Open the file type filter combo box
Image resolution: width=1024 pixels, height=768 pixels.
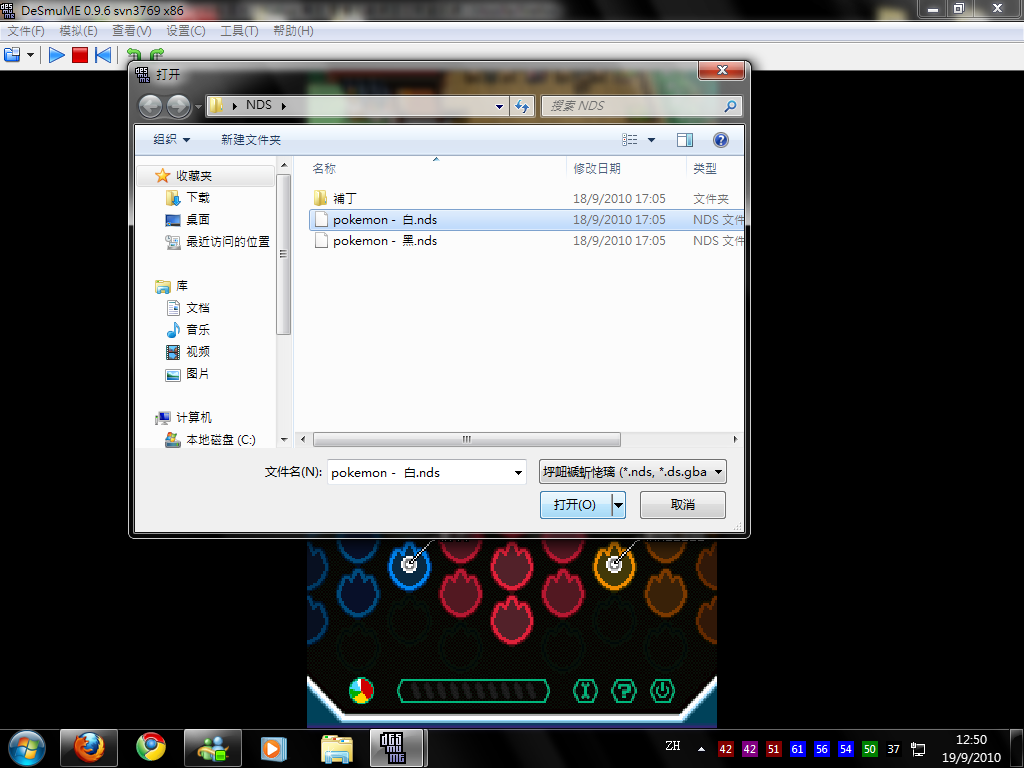[632, 472]
